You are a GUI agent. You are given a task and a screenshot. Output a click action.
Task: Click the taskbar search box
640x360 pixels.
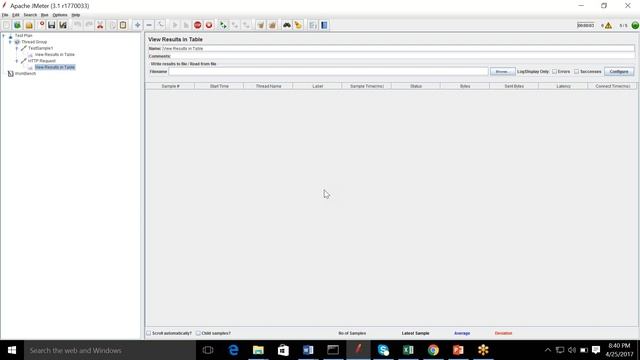coord(110,350)
